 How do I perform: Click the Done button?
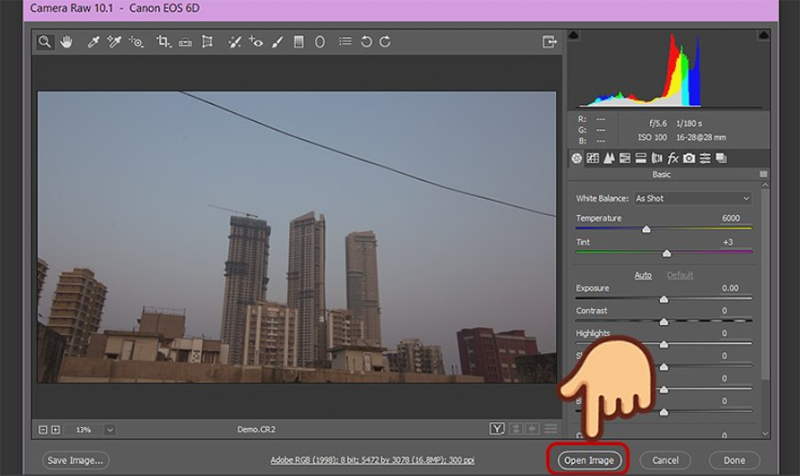tap(734, 460)
